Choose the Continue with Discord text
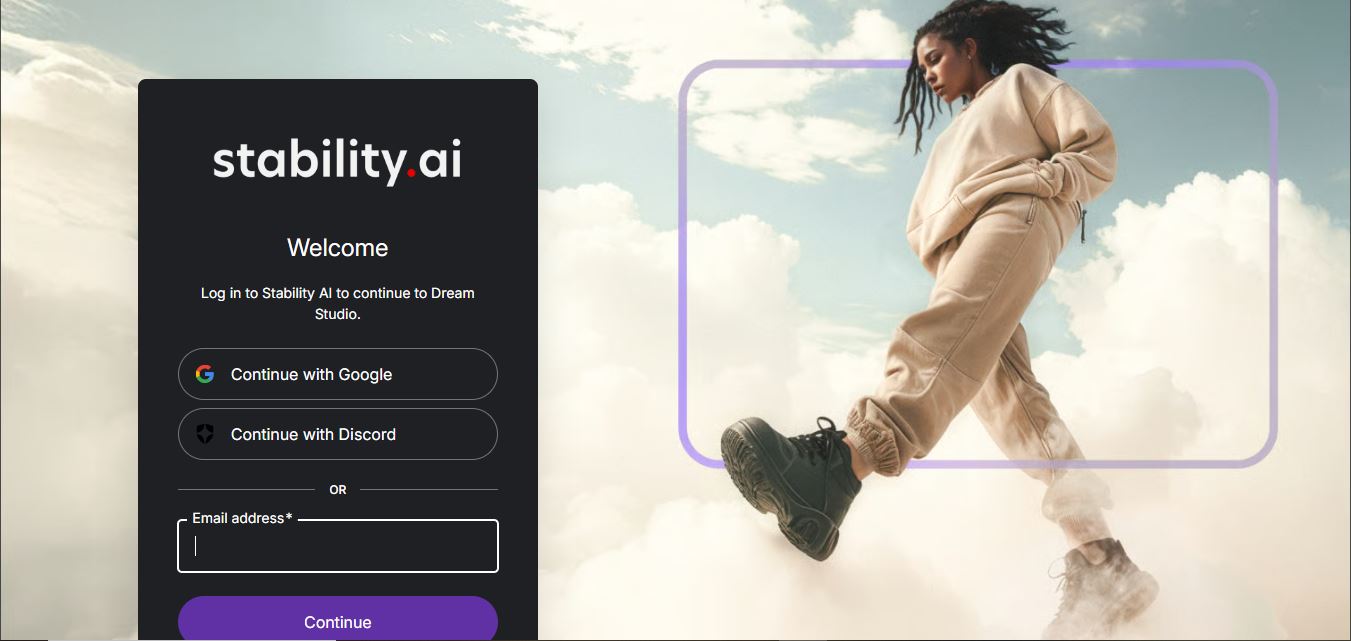 click(313, 434)
